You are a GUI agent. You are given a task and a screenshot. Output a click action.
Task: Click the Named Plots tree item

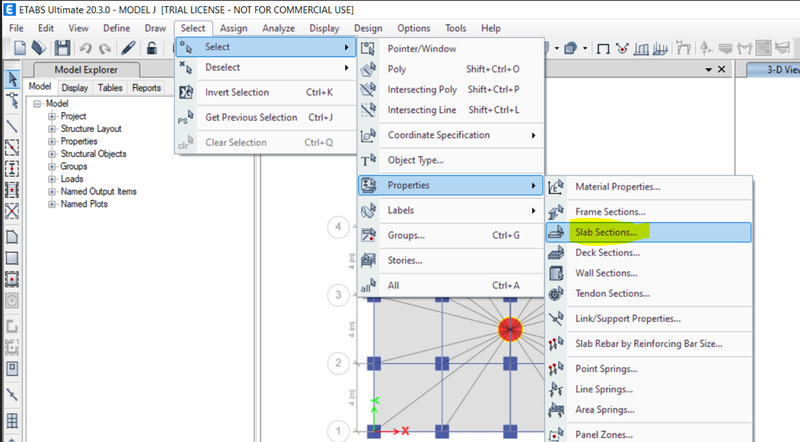pyautogui.click(x=84, y=204)
